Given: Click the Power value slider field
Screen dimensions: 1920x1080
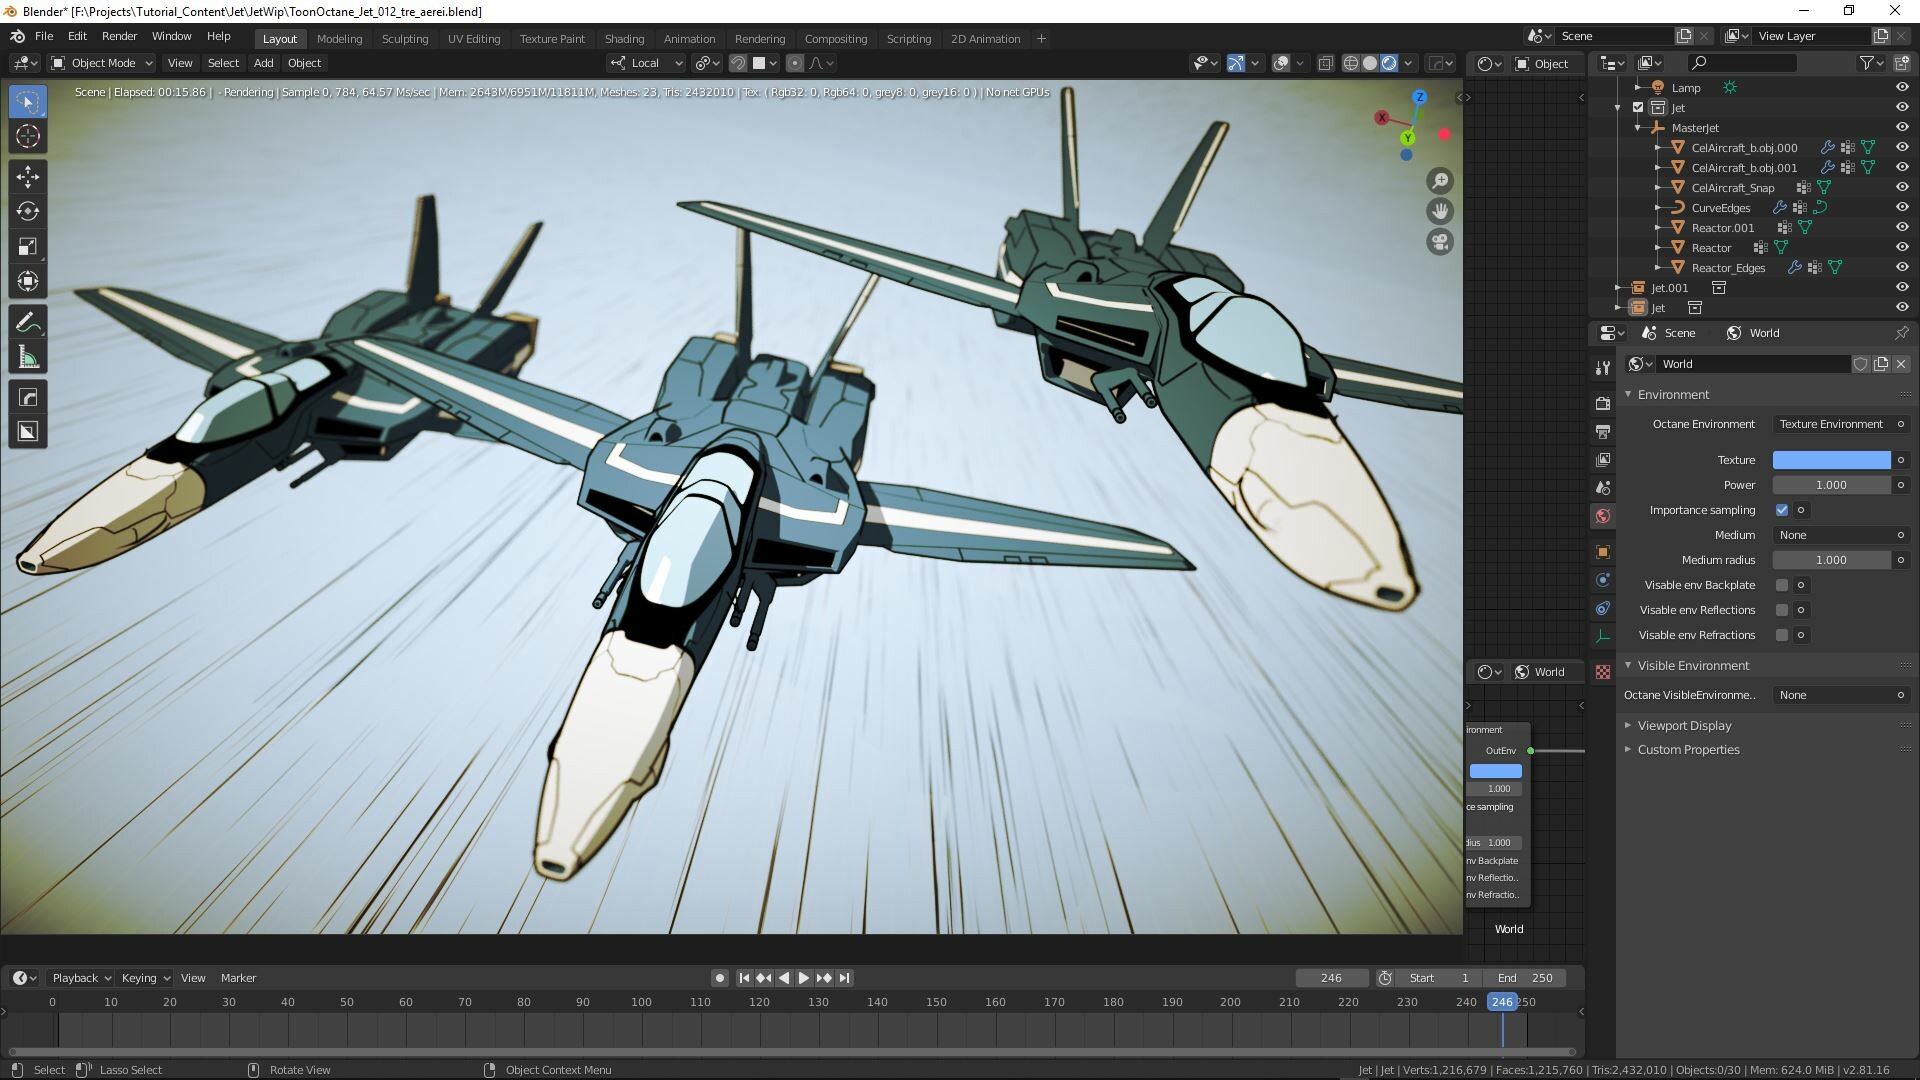Looking at the screenshot, I should pos(1831,485).
